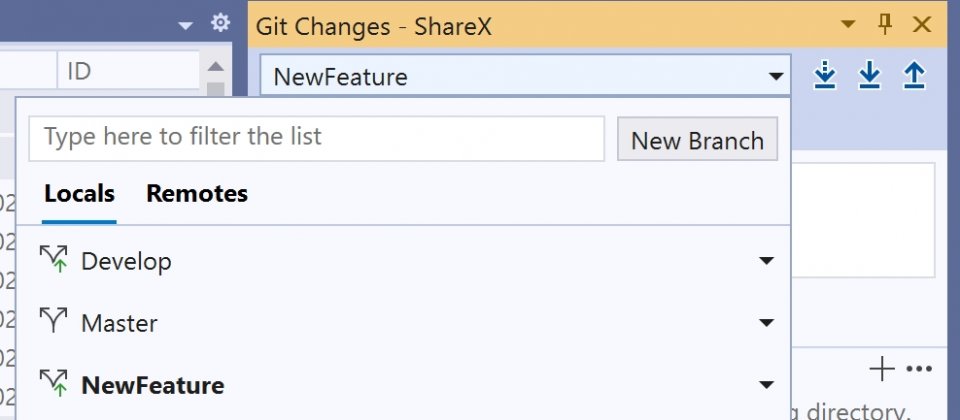Switch to the Remotes tab
Viewport: 960px width, 420px height.
click(197, 193)
